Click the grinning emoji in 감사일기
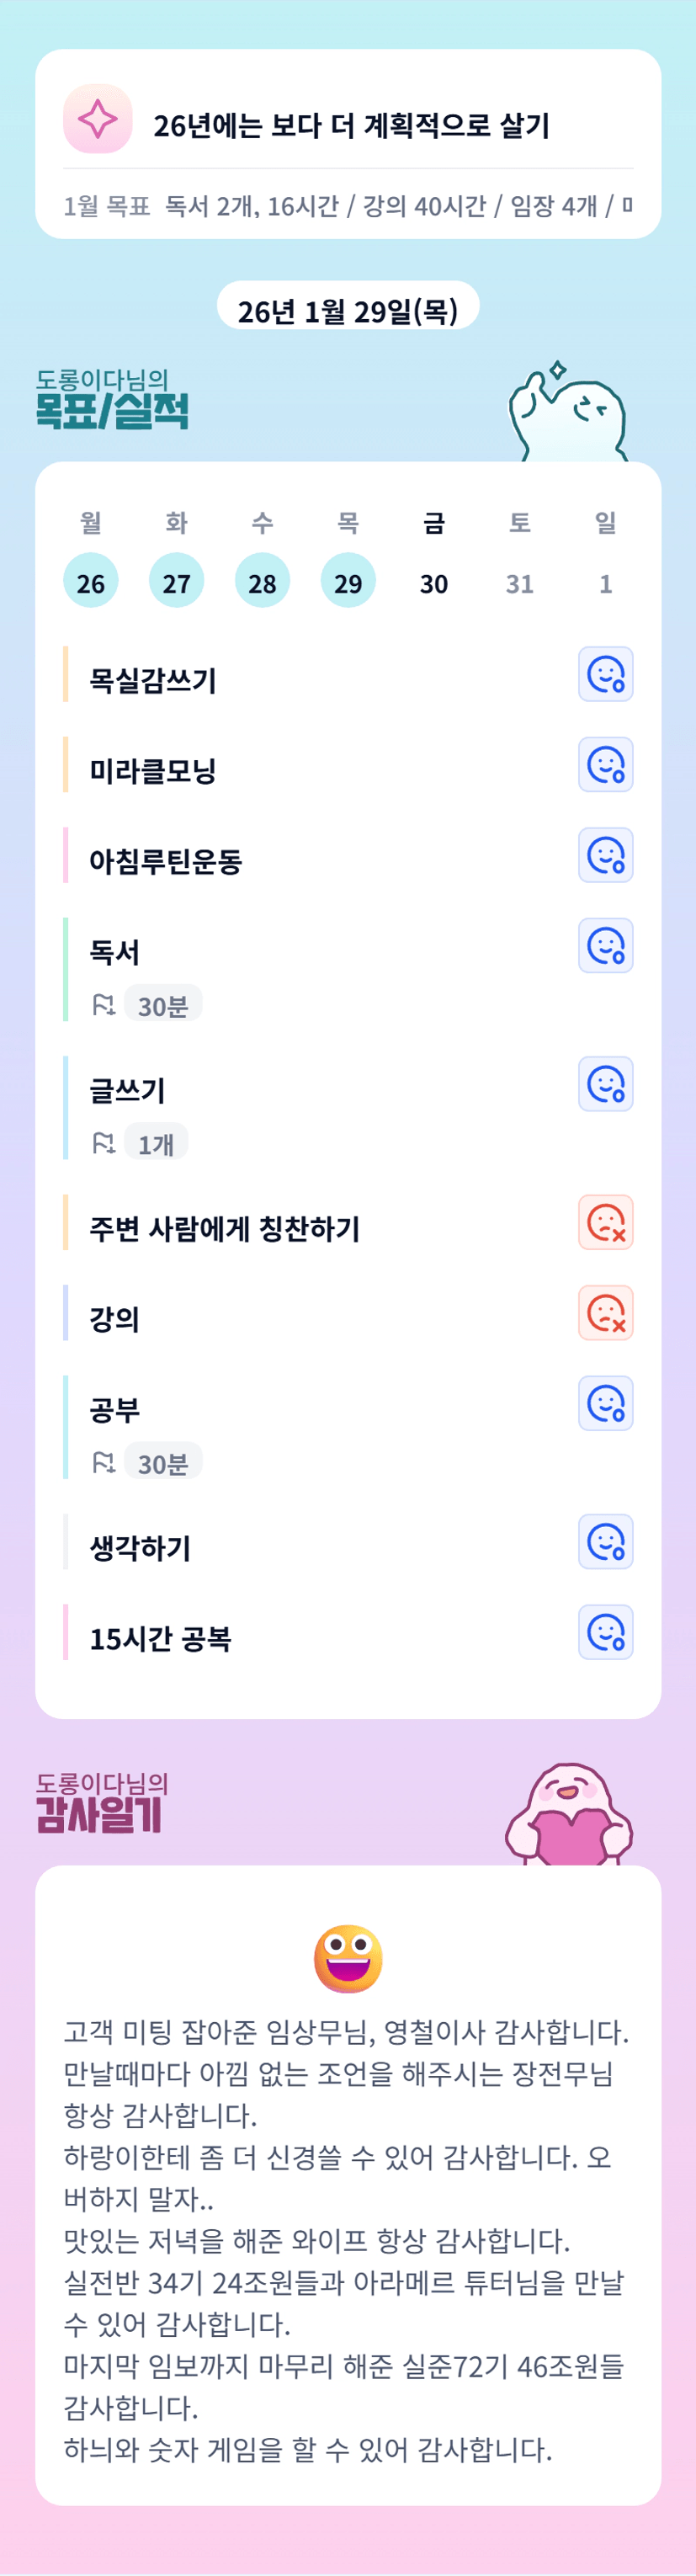The width and height of the screenshot is (696, 2576). pyautogui.click(x=348, y=1958)
